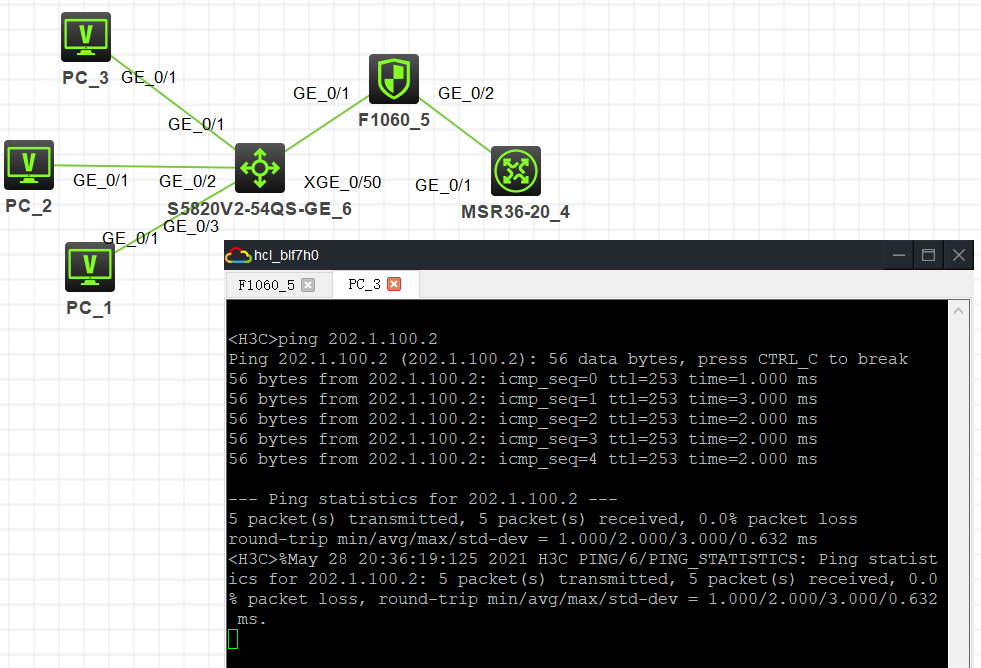981x668 pixels.
Task: Click the F1060_5 firewall device icon
Action: point(394,79)
